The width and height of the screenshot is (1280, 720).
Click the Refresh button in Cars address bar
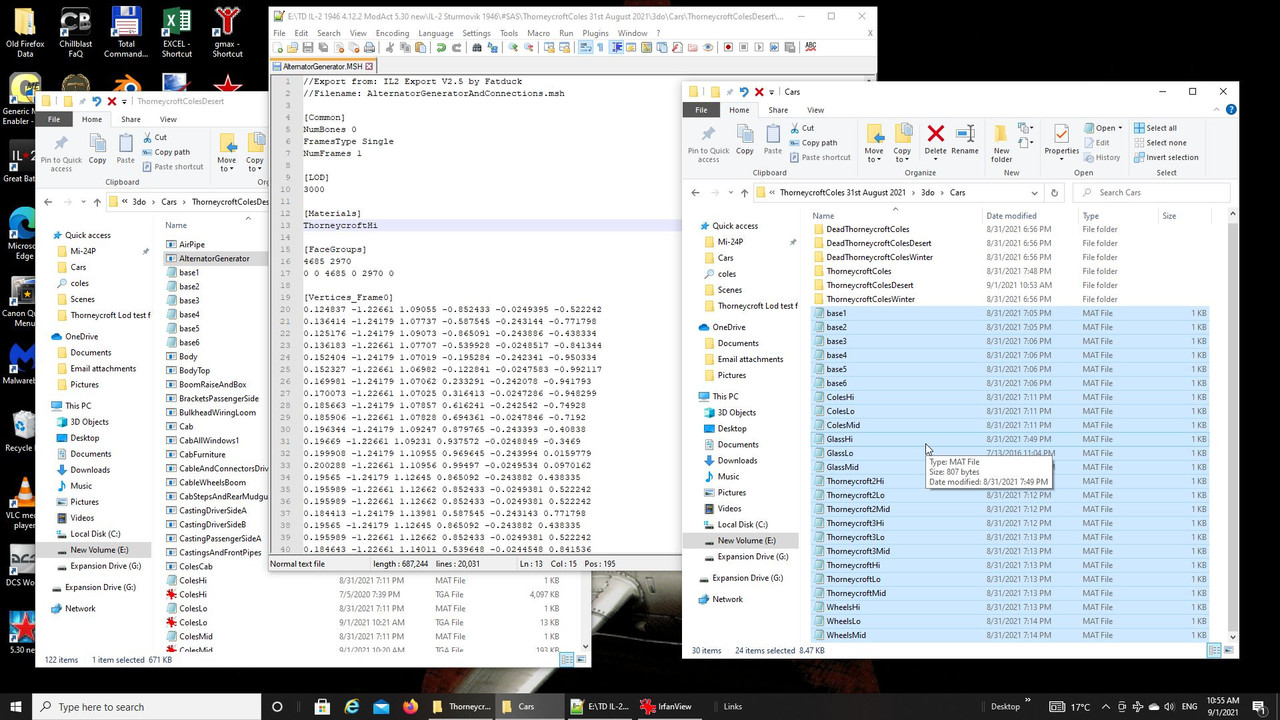[1054, 192]
